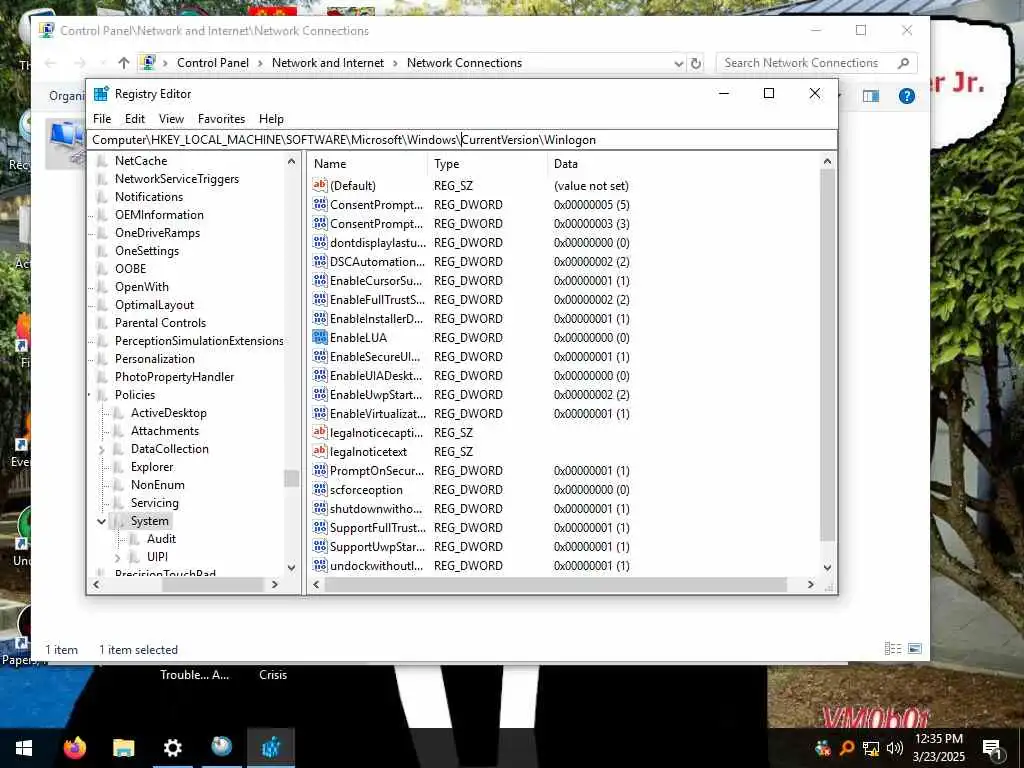Expand the DataCollection key in tree
This screenshot has height=768, width=1024.
[x=102, y=449]
